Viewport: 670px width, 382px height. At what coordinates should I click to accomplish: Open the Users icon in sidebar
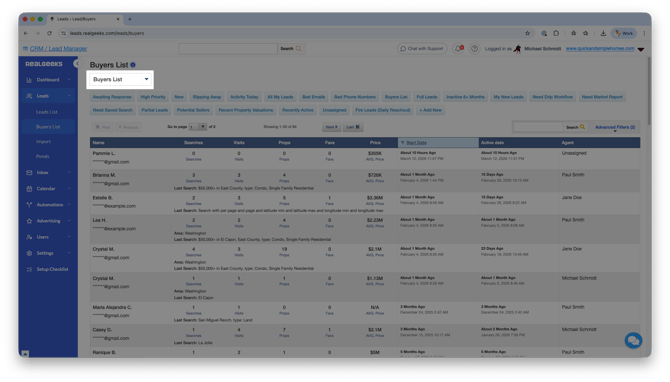pos(29,237)
